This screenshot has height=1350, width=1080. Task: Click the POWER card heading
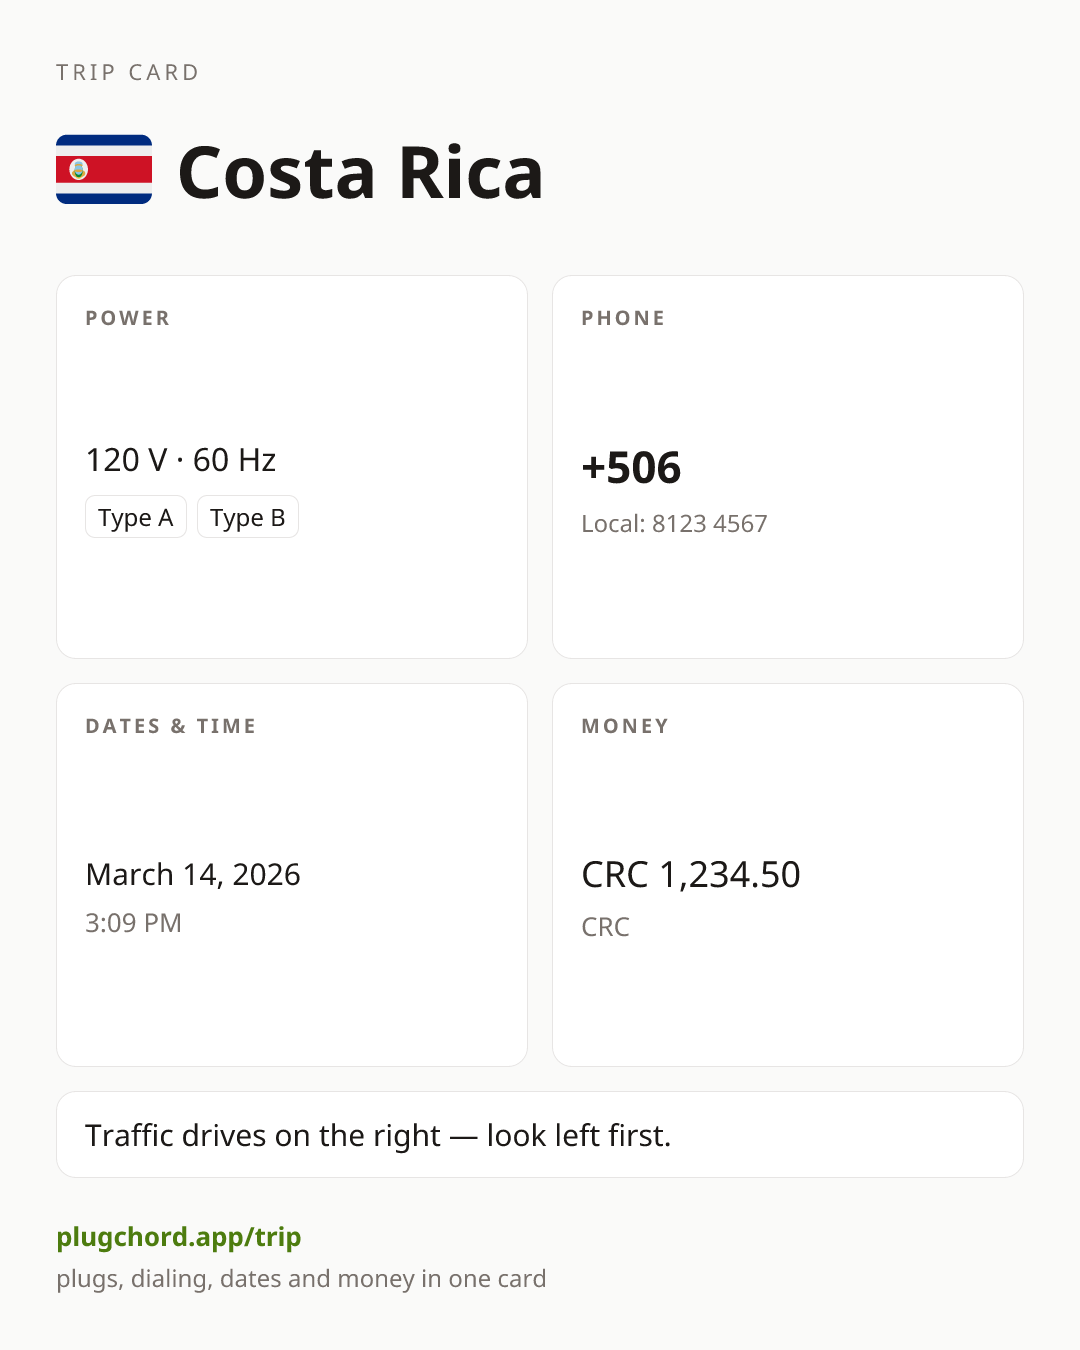click(x=128, y=318)
